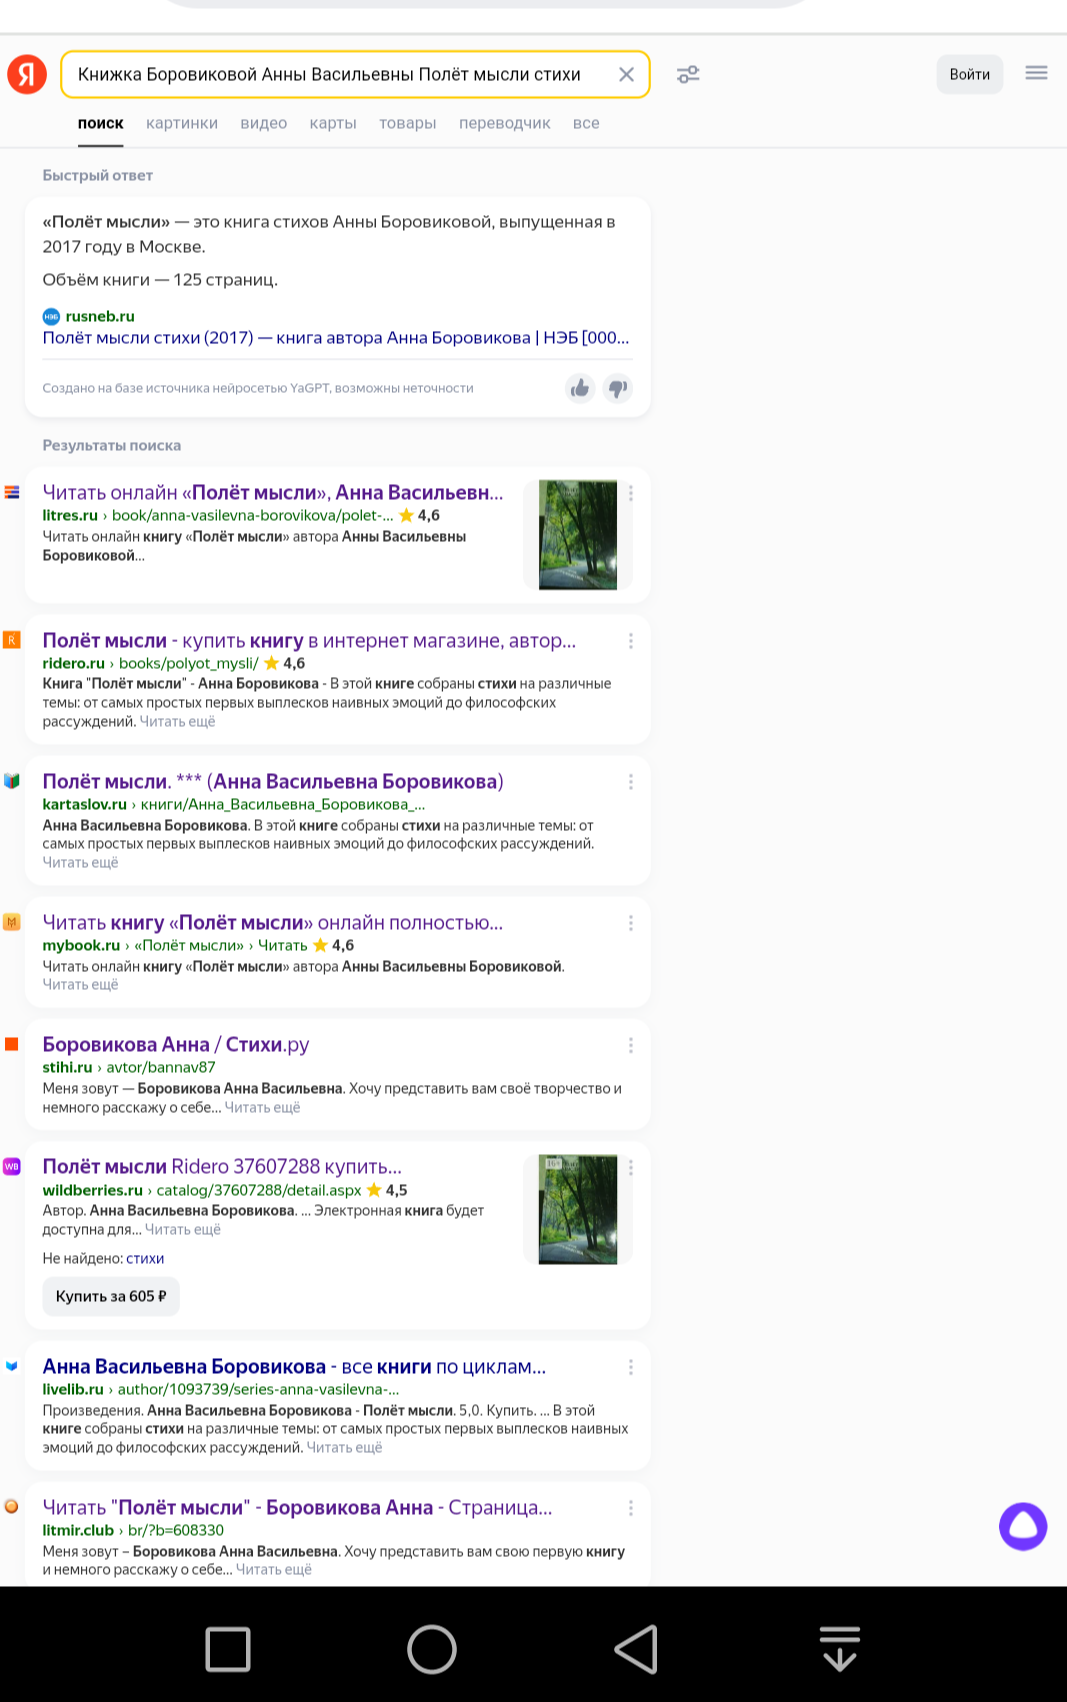Open the Полёт мысли Ridero wildberries result
This screenshot has width=1067, height=1702.
pos(222,1166)
